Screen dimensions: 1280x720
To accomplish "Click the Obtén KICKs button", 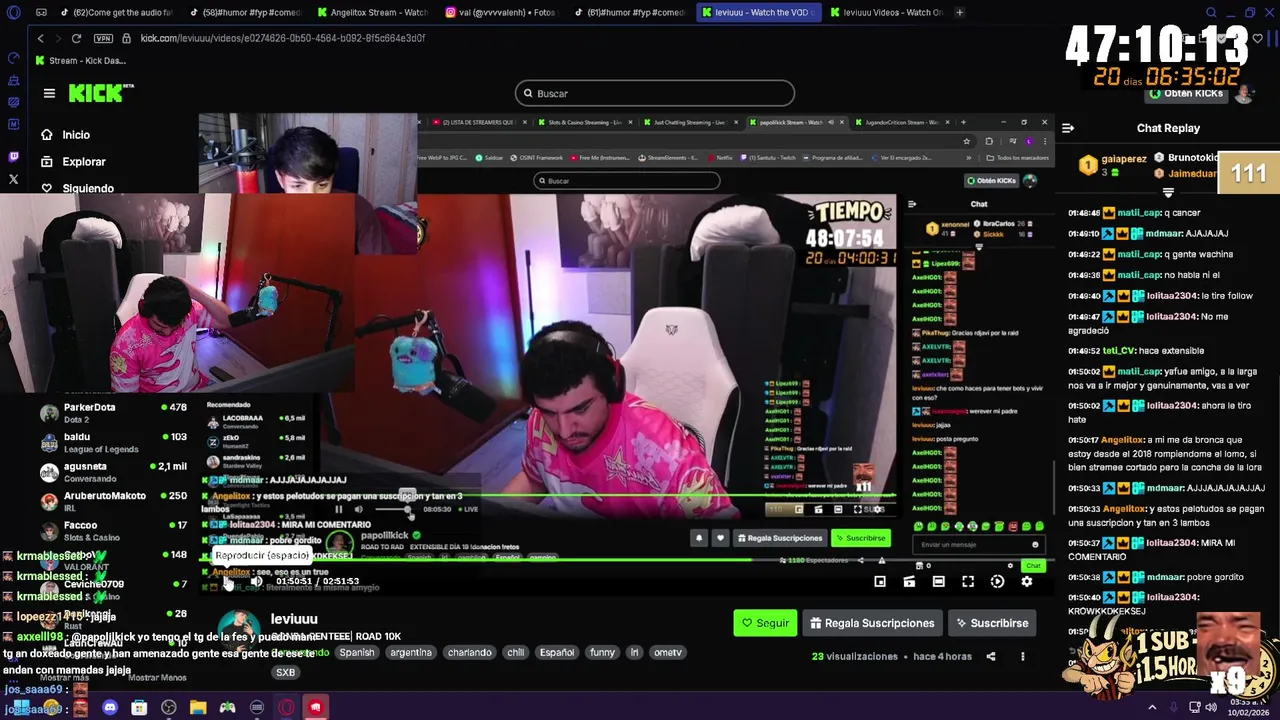I will pos(1186,93).
